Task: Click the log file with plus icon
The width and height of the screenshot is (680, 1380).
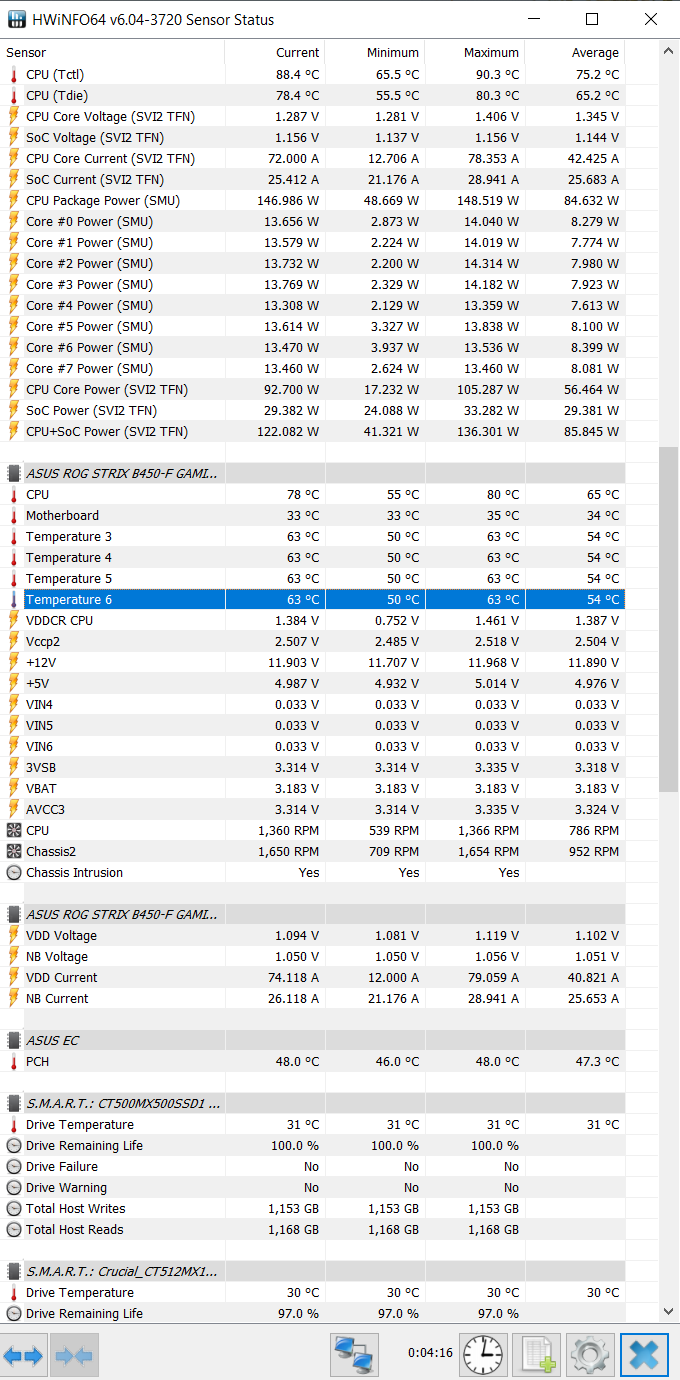Action: point(537,1356)
